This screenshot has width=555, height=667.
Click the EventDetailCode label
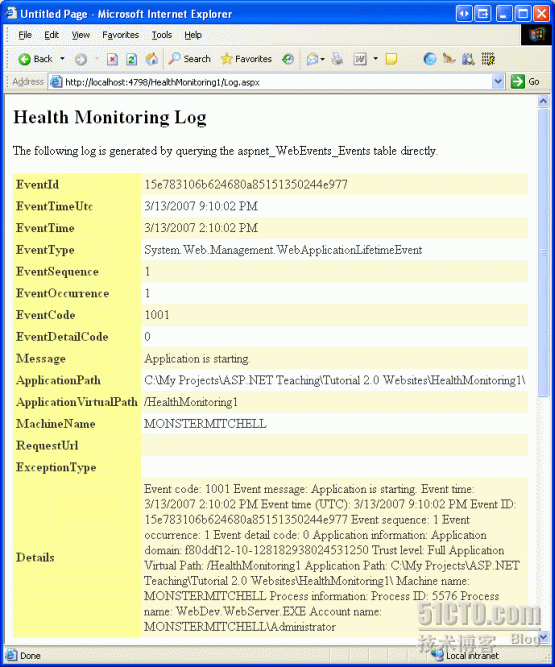[x=62, y=336]
